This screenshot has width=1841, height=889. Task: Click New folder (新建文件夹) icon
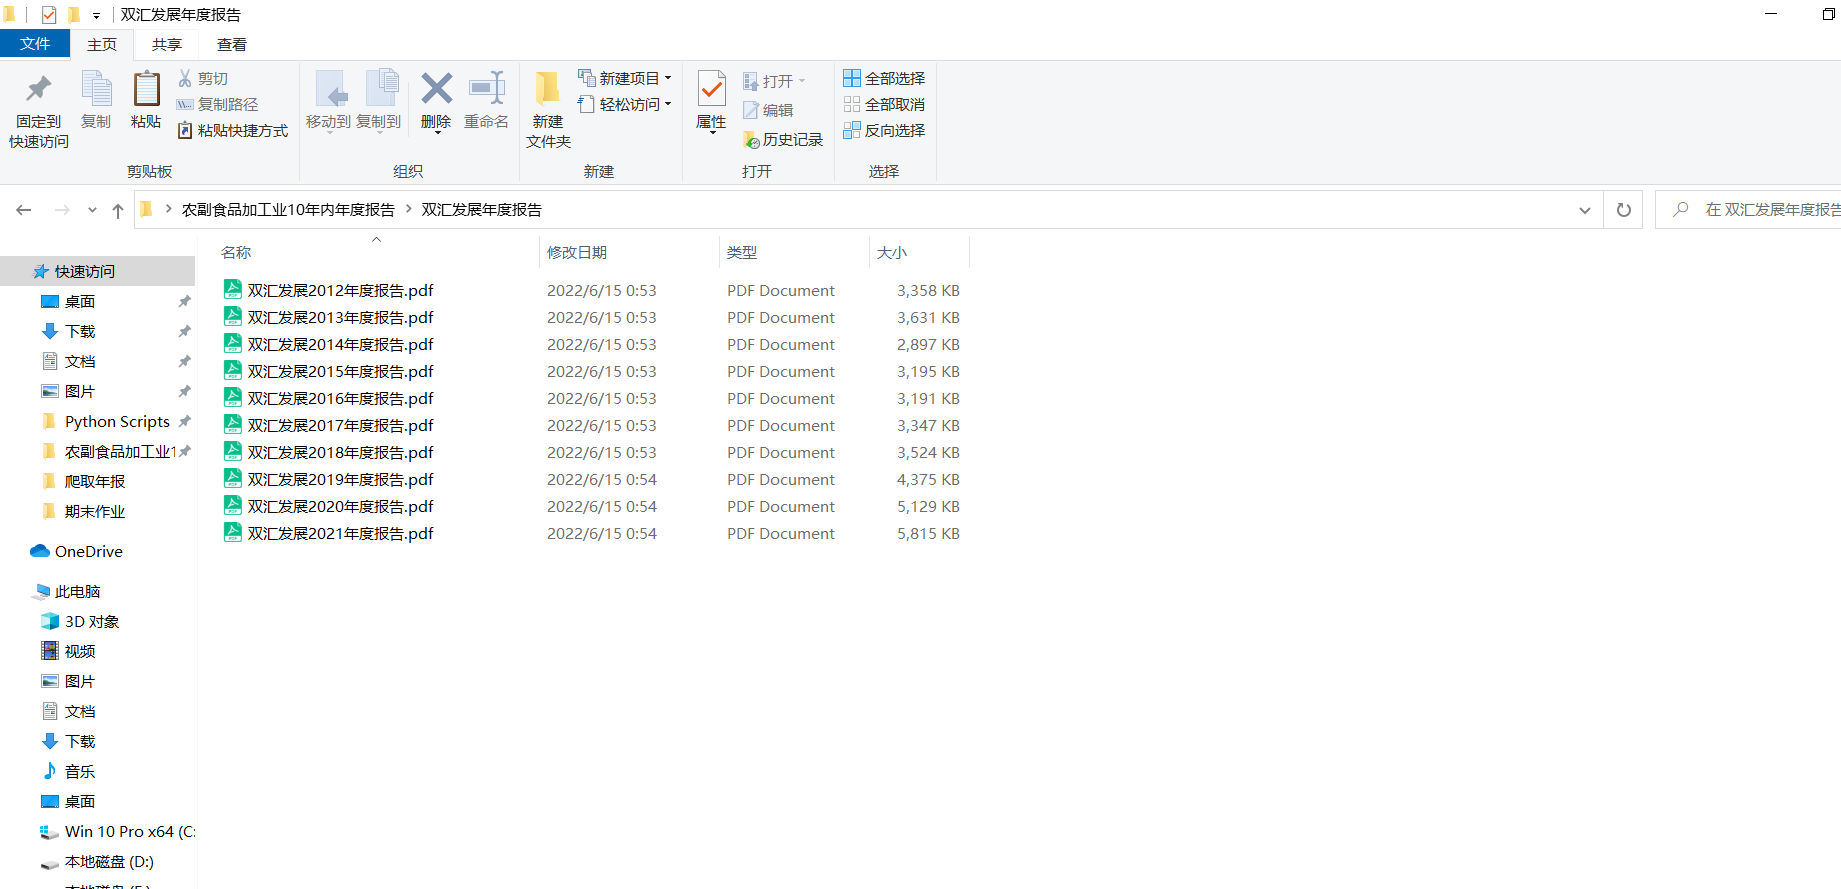(x=548, y=88)
